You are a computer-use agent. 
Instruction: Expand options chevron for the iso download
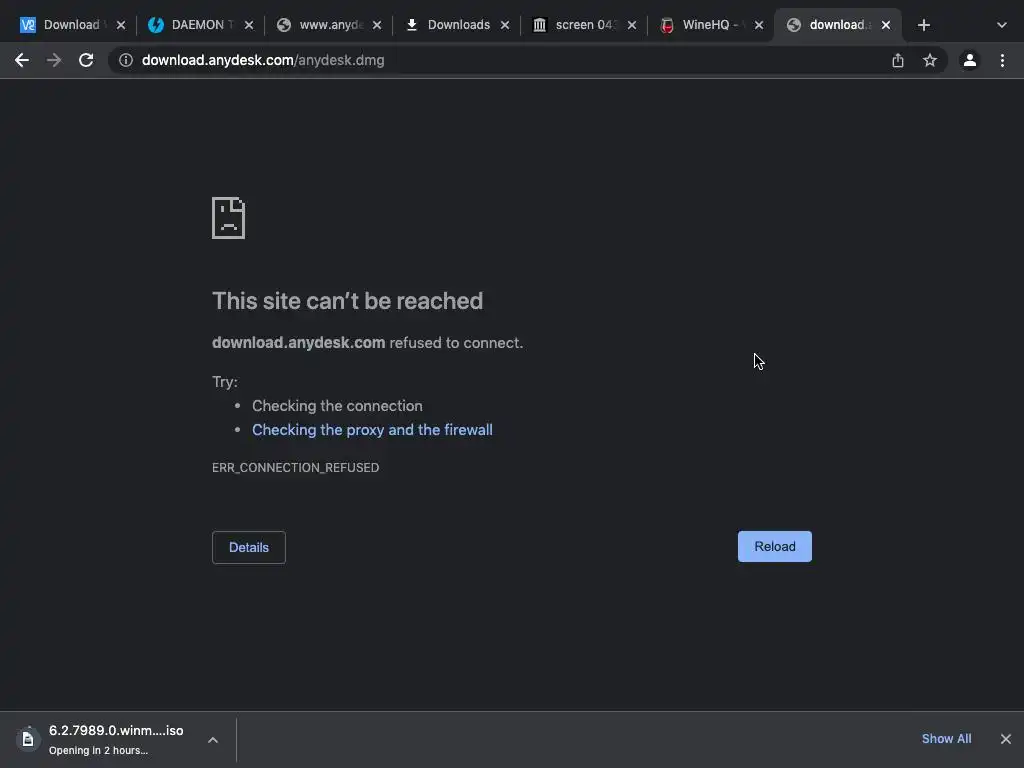click(x=213, y=740)
